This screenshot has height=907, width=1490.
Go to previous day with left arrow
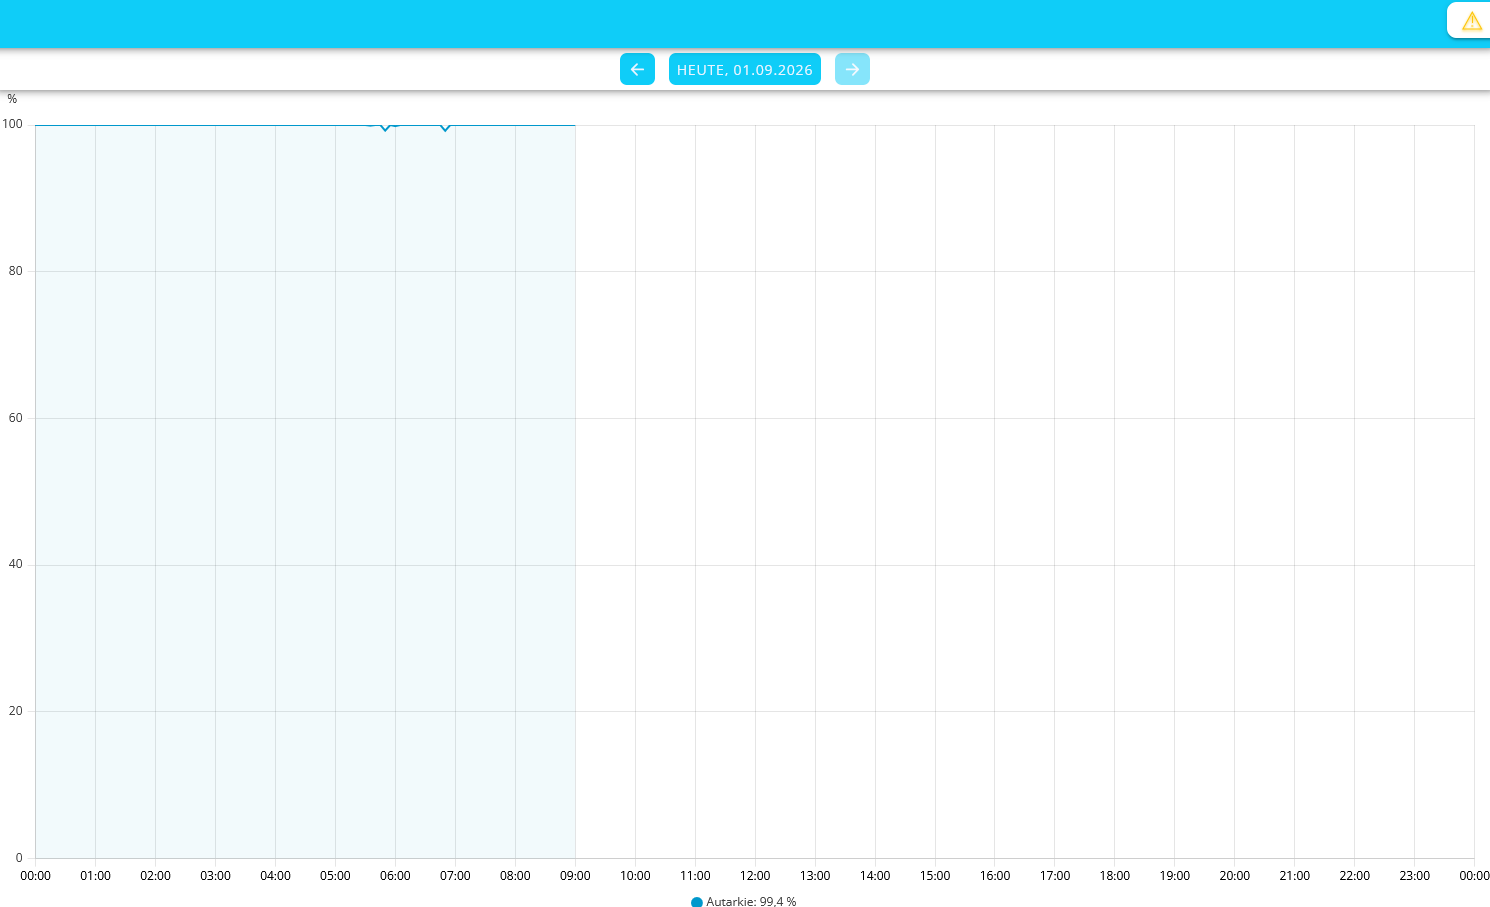pos(637,69)
